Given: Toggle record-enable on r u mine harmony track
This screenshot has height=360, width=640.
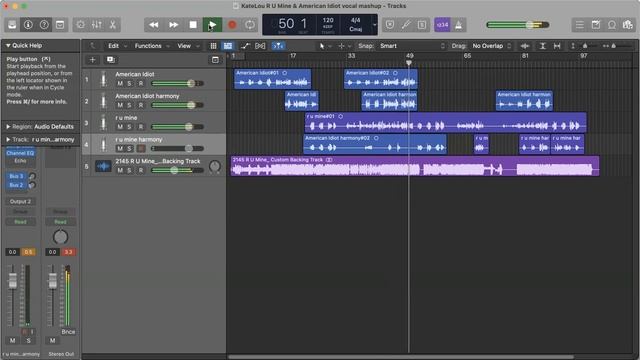Looking at the screenshot, I should click(x=141, y=149).
